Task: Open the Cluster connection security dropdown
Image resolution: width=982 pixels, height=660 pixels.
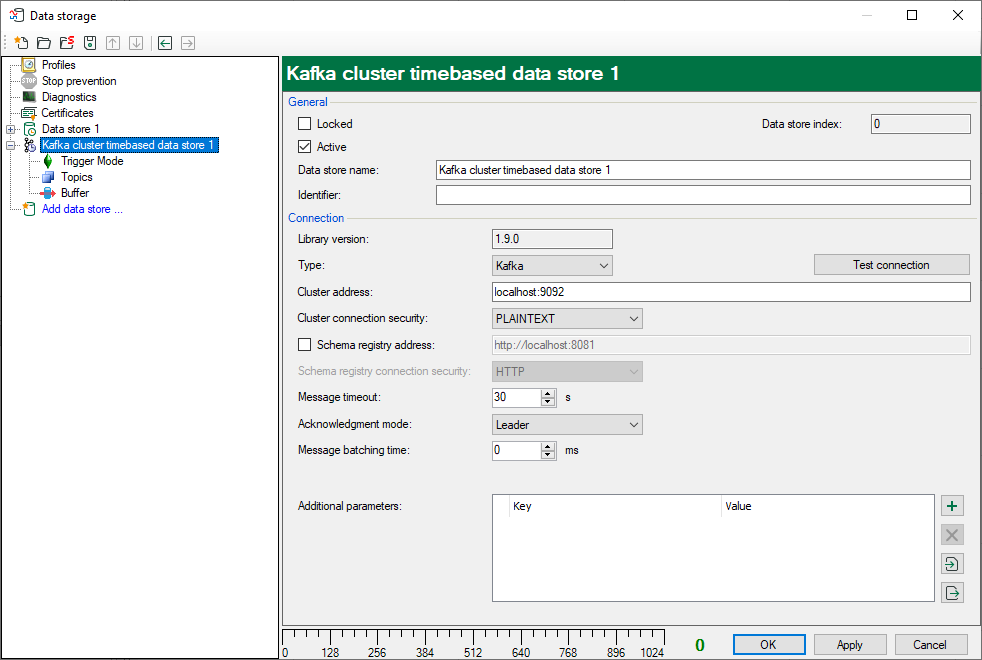Action: pos(567,319)
